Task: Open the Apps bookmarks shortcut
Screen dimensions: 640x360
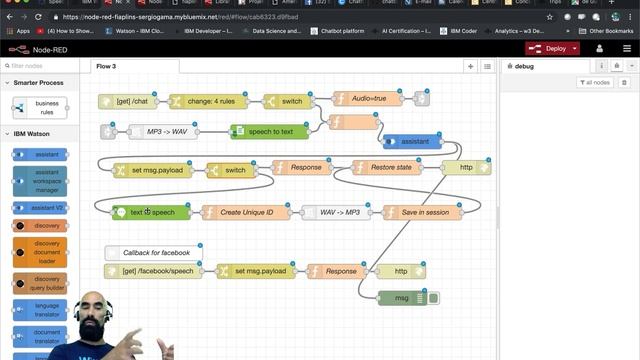Action: click(x=19, y=31)
